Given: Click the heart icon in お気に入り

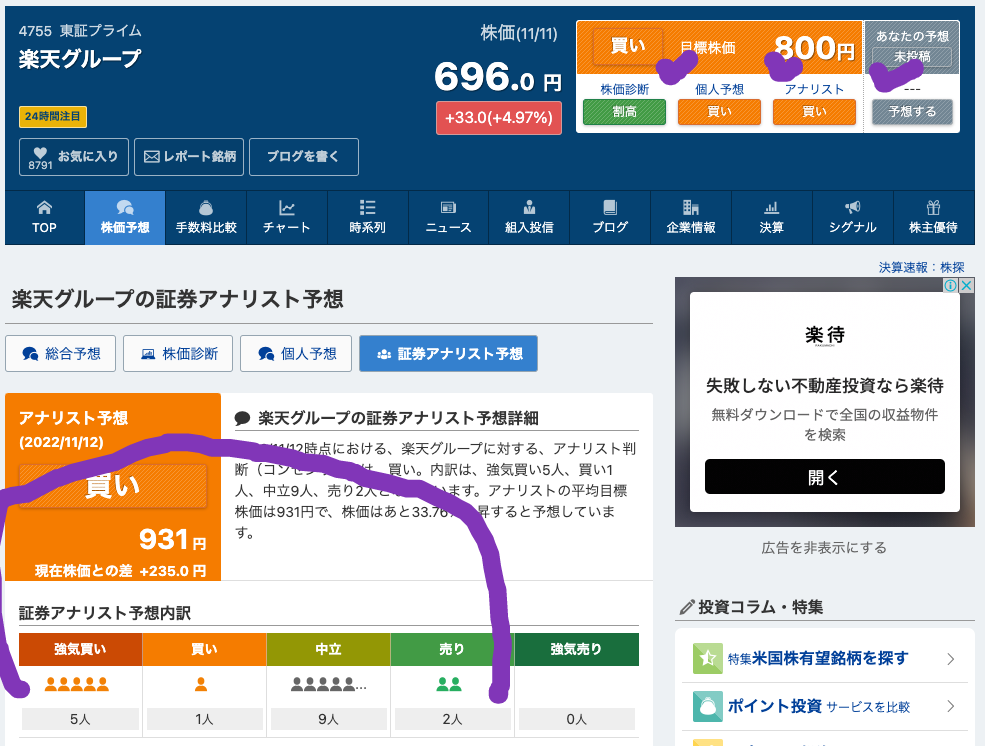Looking at the screenshot, I should [40, 153].
